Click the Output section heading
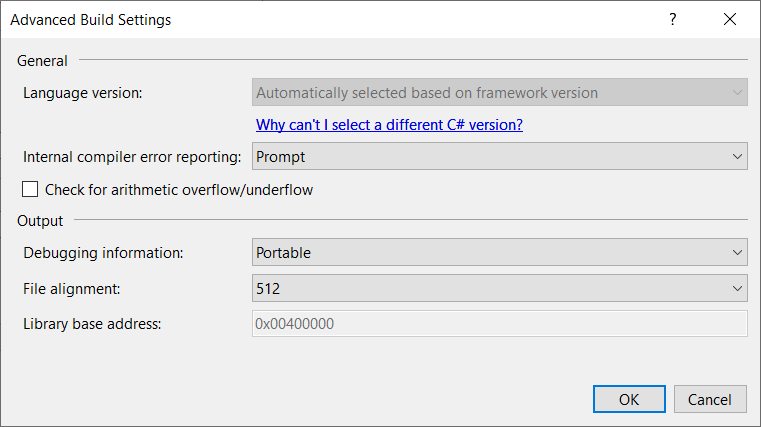Viewport: 761px width, 427px height. pos(40,220)
